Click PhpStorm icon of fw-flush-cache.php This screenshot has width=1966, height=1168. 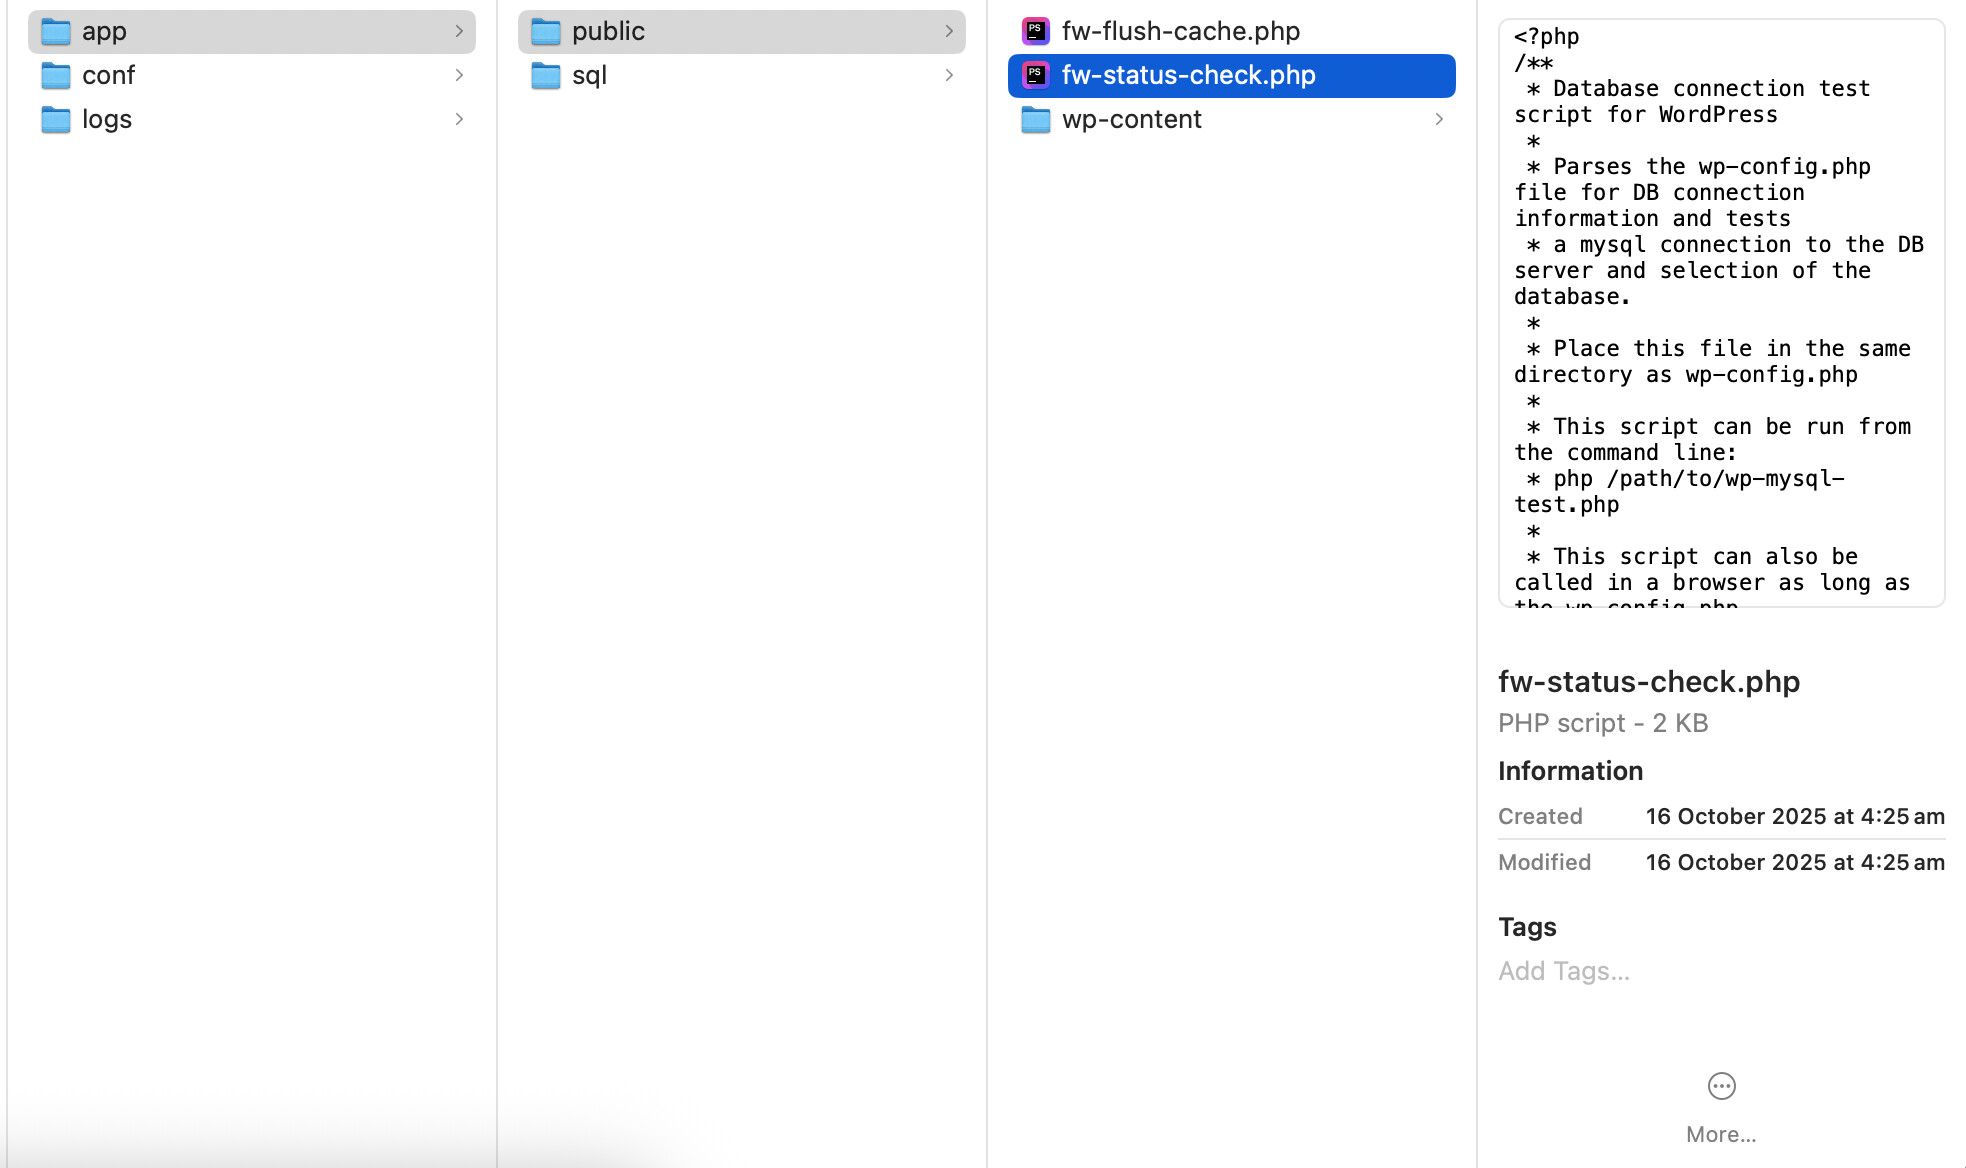tap(1036, 32)
